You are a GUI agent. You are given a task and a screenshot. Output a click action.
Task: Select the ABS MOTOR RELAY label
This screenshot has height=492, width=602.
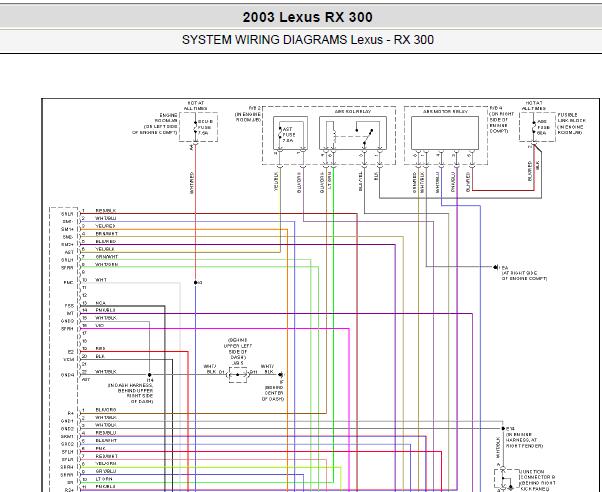445,111
